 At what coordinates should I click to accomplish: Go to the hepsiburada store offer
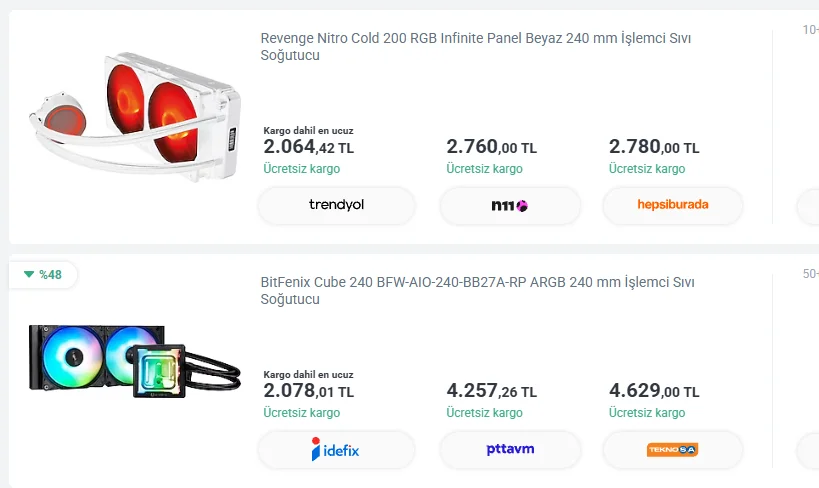point(672,206)
